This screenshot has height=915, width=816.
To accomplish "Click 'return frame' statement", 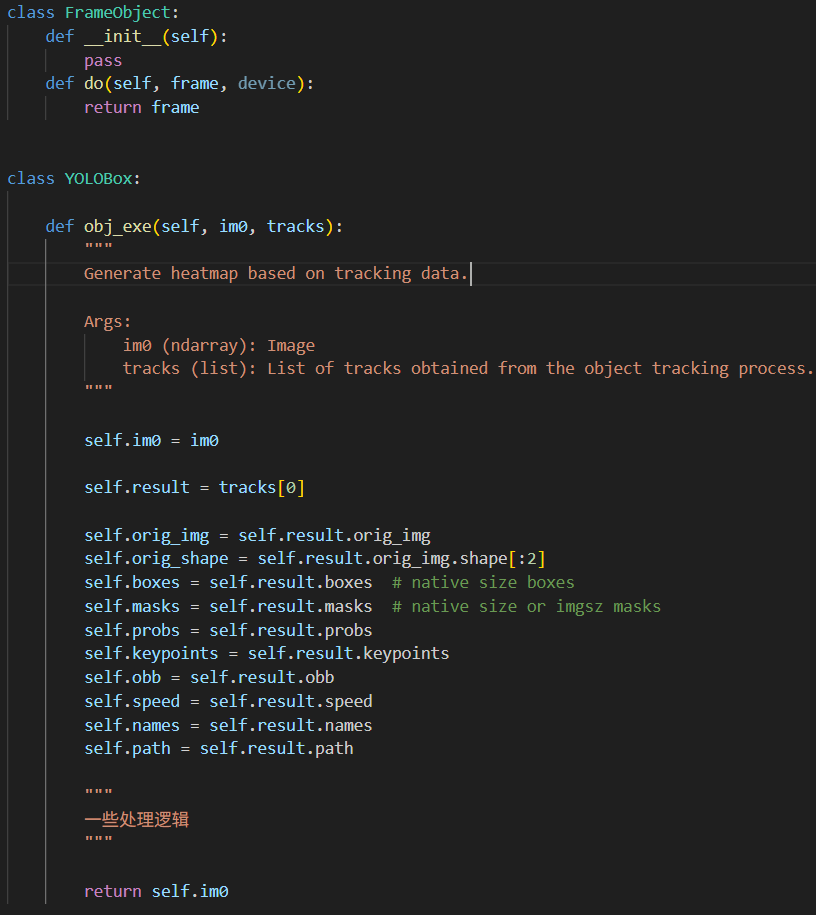I will point(142,107).
